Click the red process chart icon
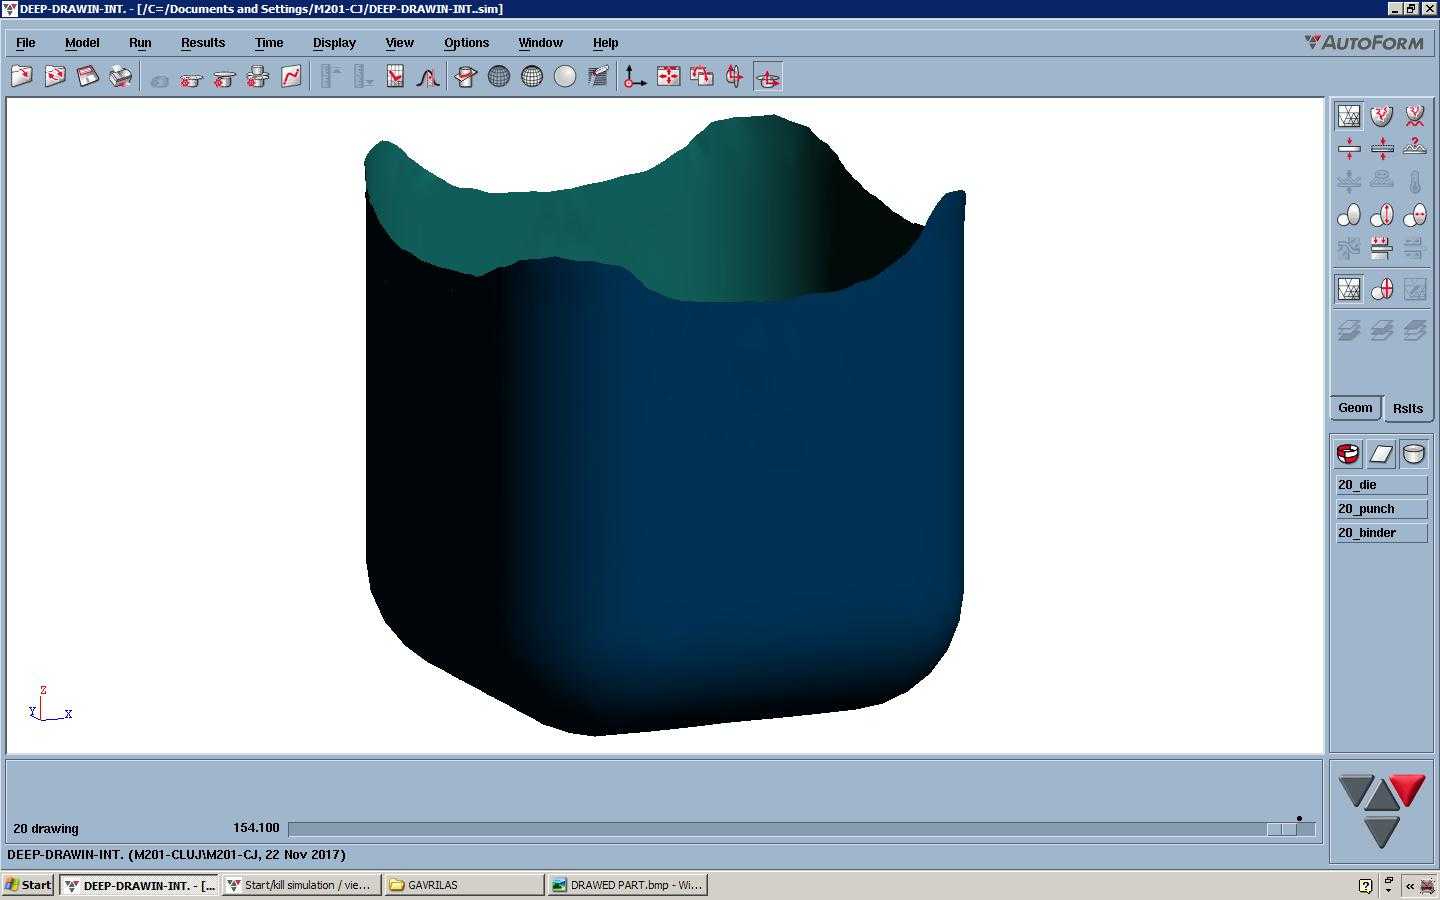The height and width of the screenshot is (900, 1440). pos(291,77)
